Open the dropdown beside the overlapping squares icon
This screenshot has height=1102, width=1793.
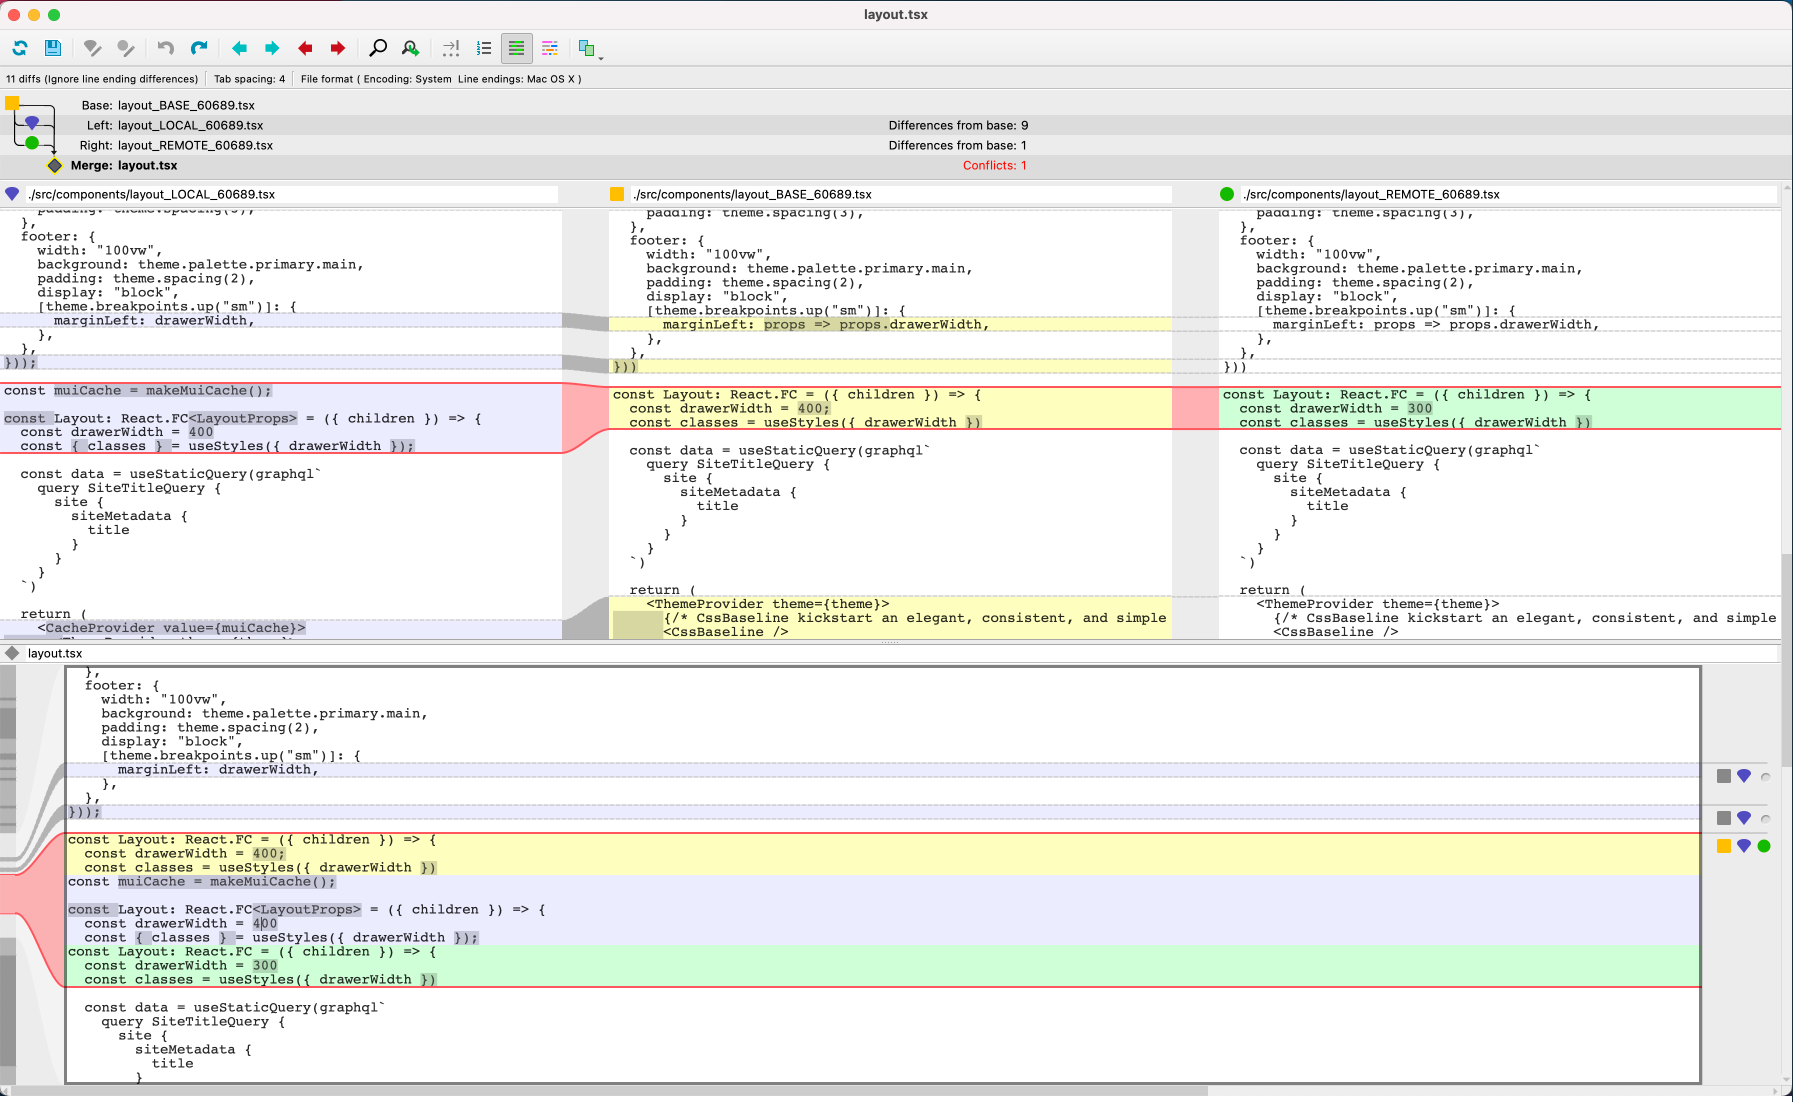600,56
